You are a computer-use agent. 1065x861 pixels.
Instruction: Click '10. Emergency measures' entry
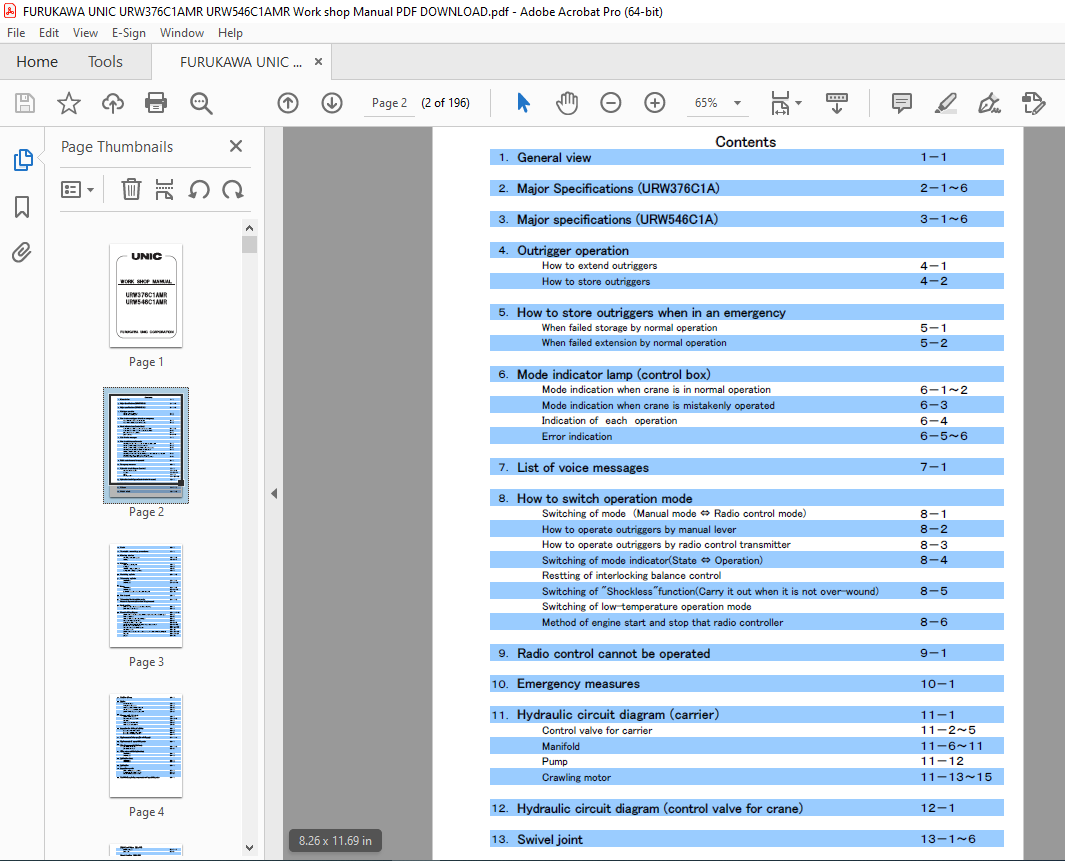pyautogui.click(x=746, y=684)
